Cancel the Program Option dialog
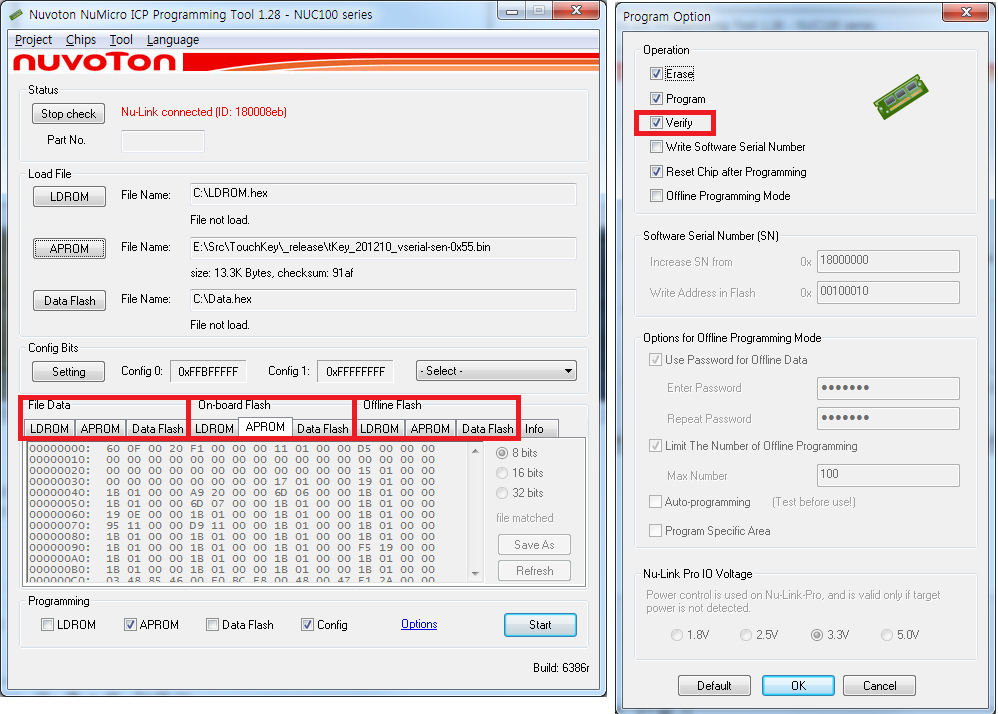This screenshot has height=714, width=998. click(880, 685)
